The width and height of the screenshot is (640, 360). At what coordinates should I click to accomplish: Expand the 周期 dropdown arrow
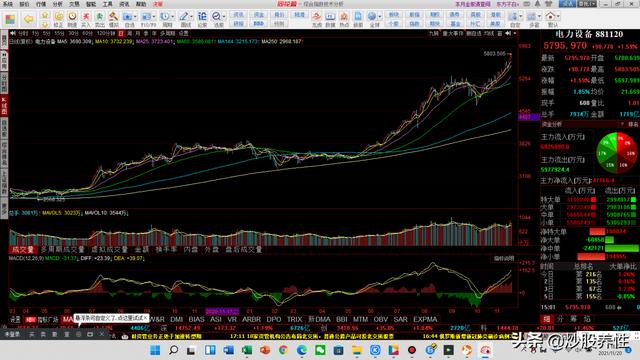173,17
